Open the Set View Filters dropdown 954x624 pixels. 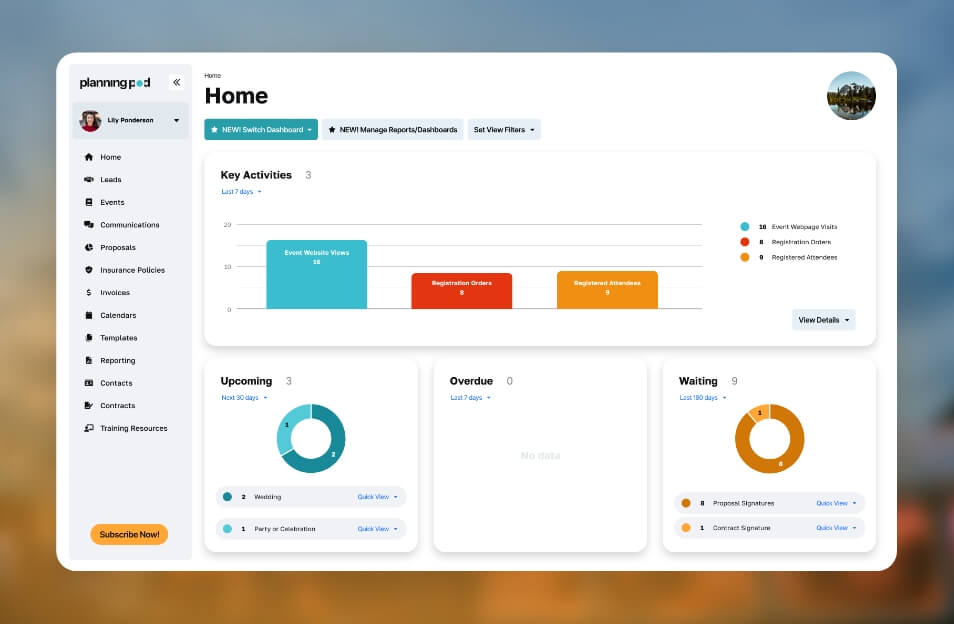click(504, 130)
